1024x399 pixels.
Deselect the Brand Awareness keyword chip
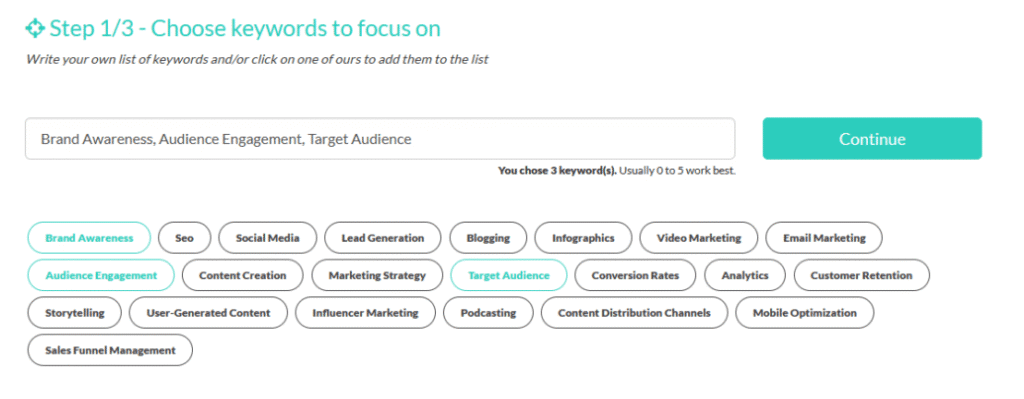pos(89,238)
